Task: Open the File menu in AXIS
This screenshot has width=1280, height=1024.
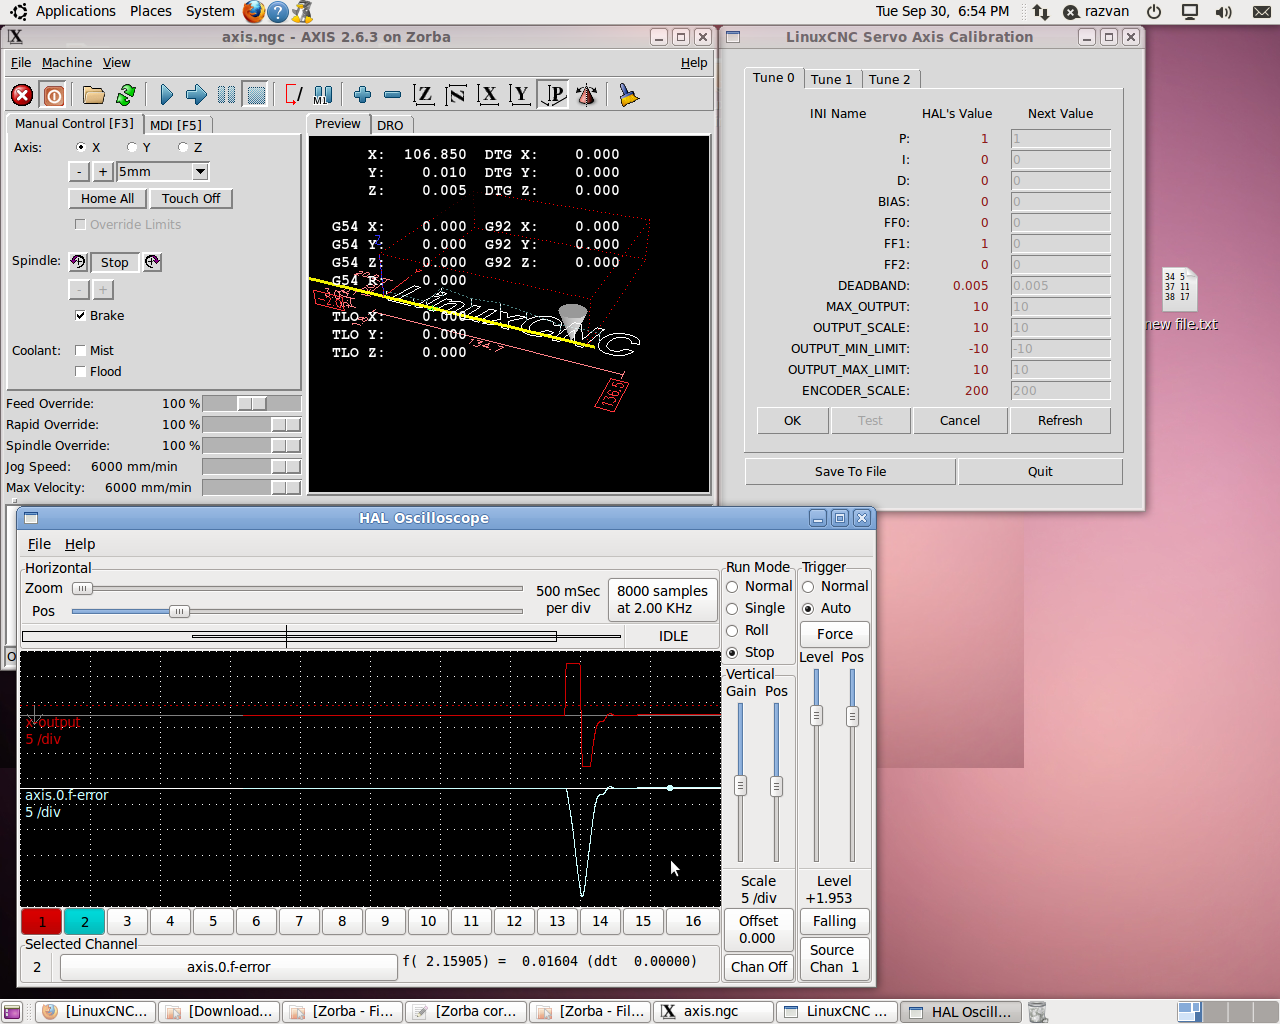Action: coord(21,62)
